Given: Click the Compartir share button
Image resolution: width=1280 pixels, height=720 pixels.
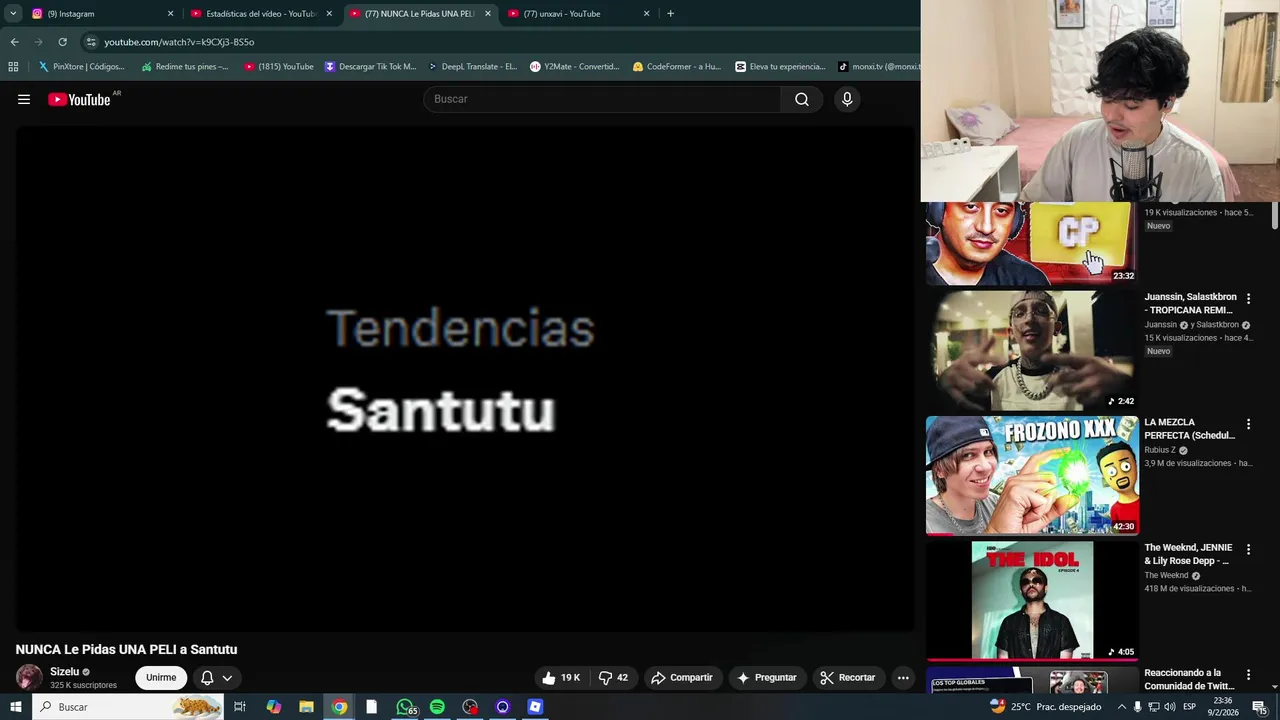Looking at the screenshot, I should click(x=682, y=678).
